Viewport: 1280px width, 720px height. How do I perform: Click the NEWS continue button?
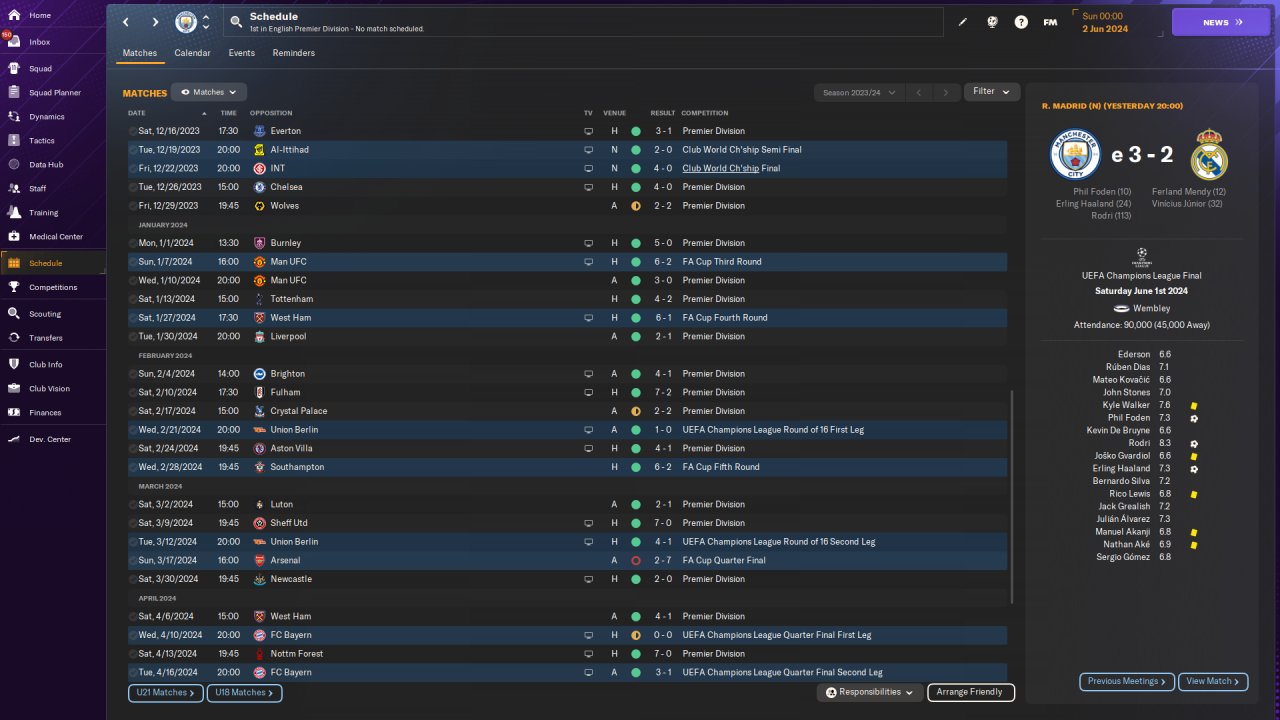[1221, 22]
